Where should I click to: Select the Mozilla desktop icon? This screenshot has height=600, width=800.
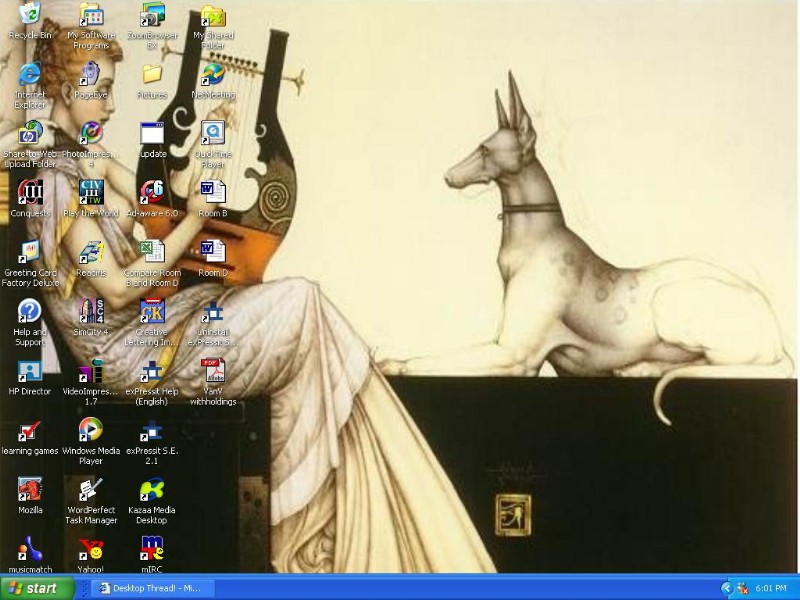30,490
